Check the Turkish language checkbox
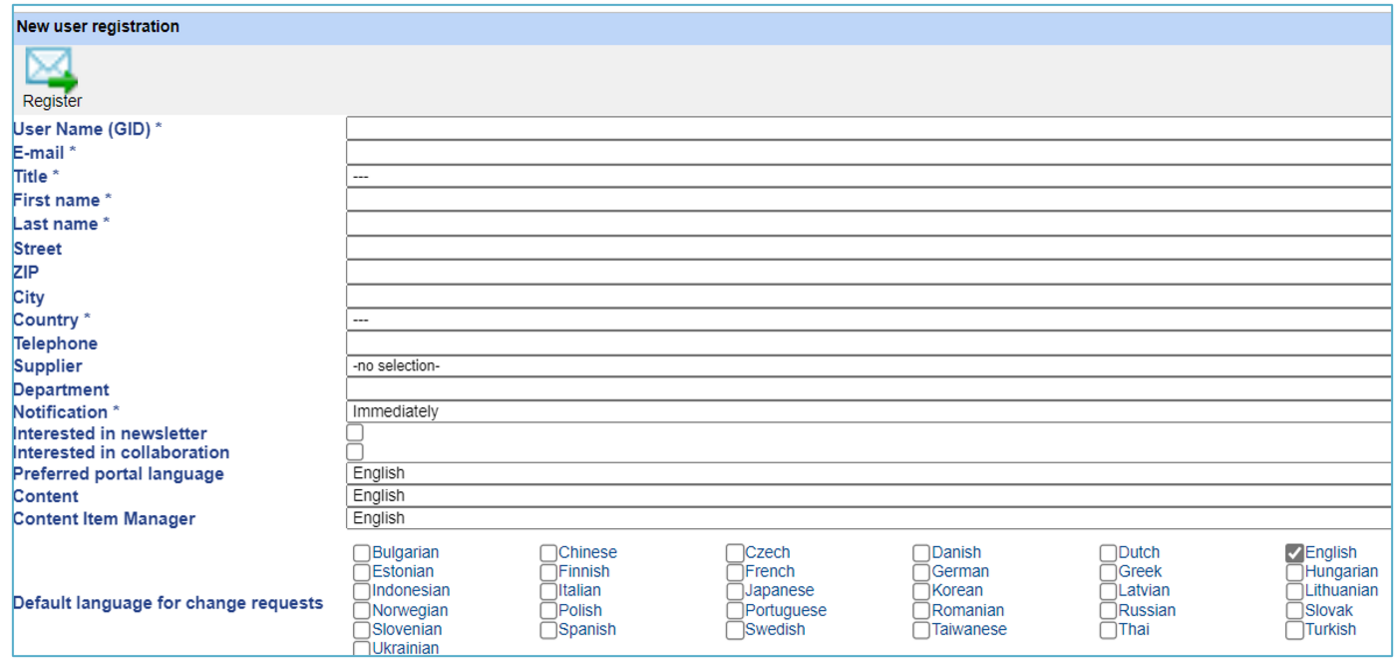The width and height of the screenshot is (1400, 660). coord(1295,630)
